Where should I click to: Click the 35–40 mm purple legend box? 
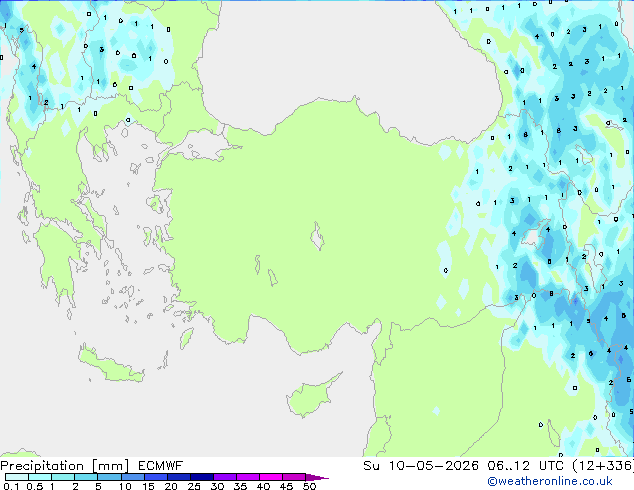point(247,477)
